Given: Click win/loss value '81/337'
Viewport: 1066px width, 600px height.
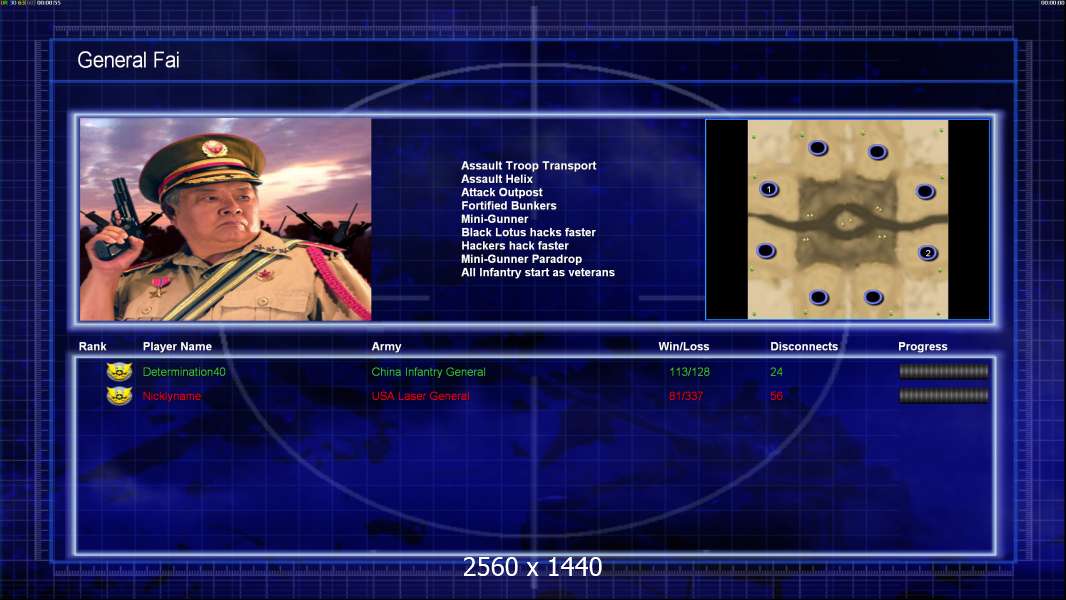Looking at the screenshot, I should 686,396.
